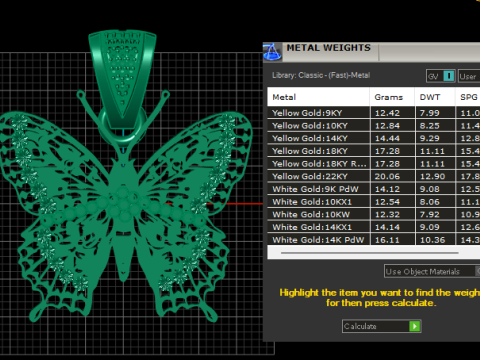Sort by the Metal column header
Viewport: 480px width, 360px height.
[x=318, y=97]
